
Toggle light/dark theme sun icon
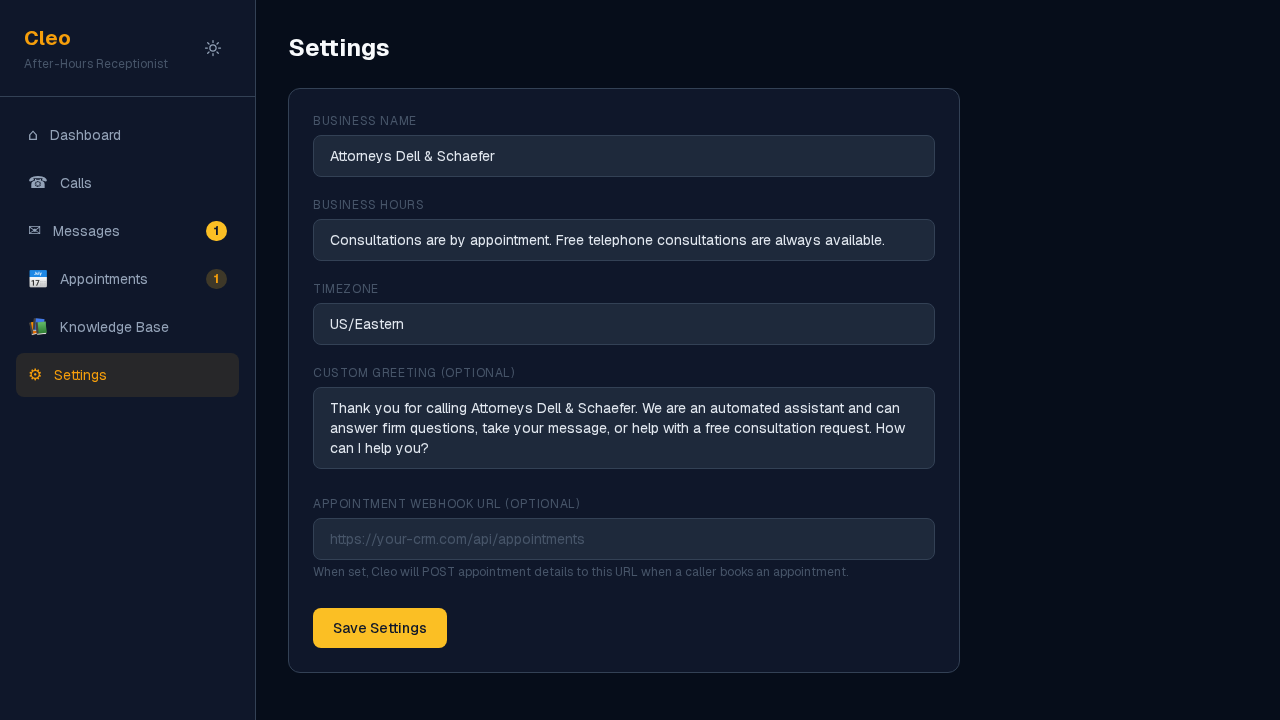click(213, 48)
